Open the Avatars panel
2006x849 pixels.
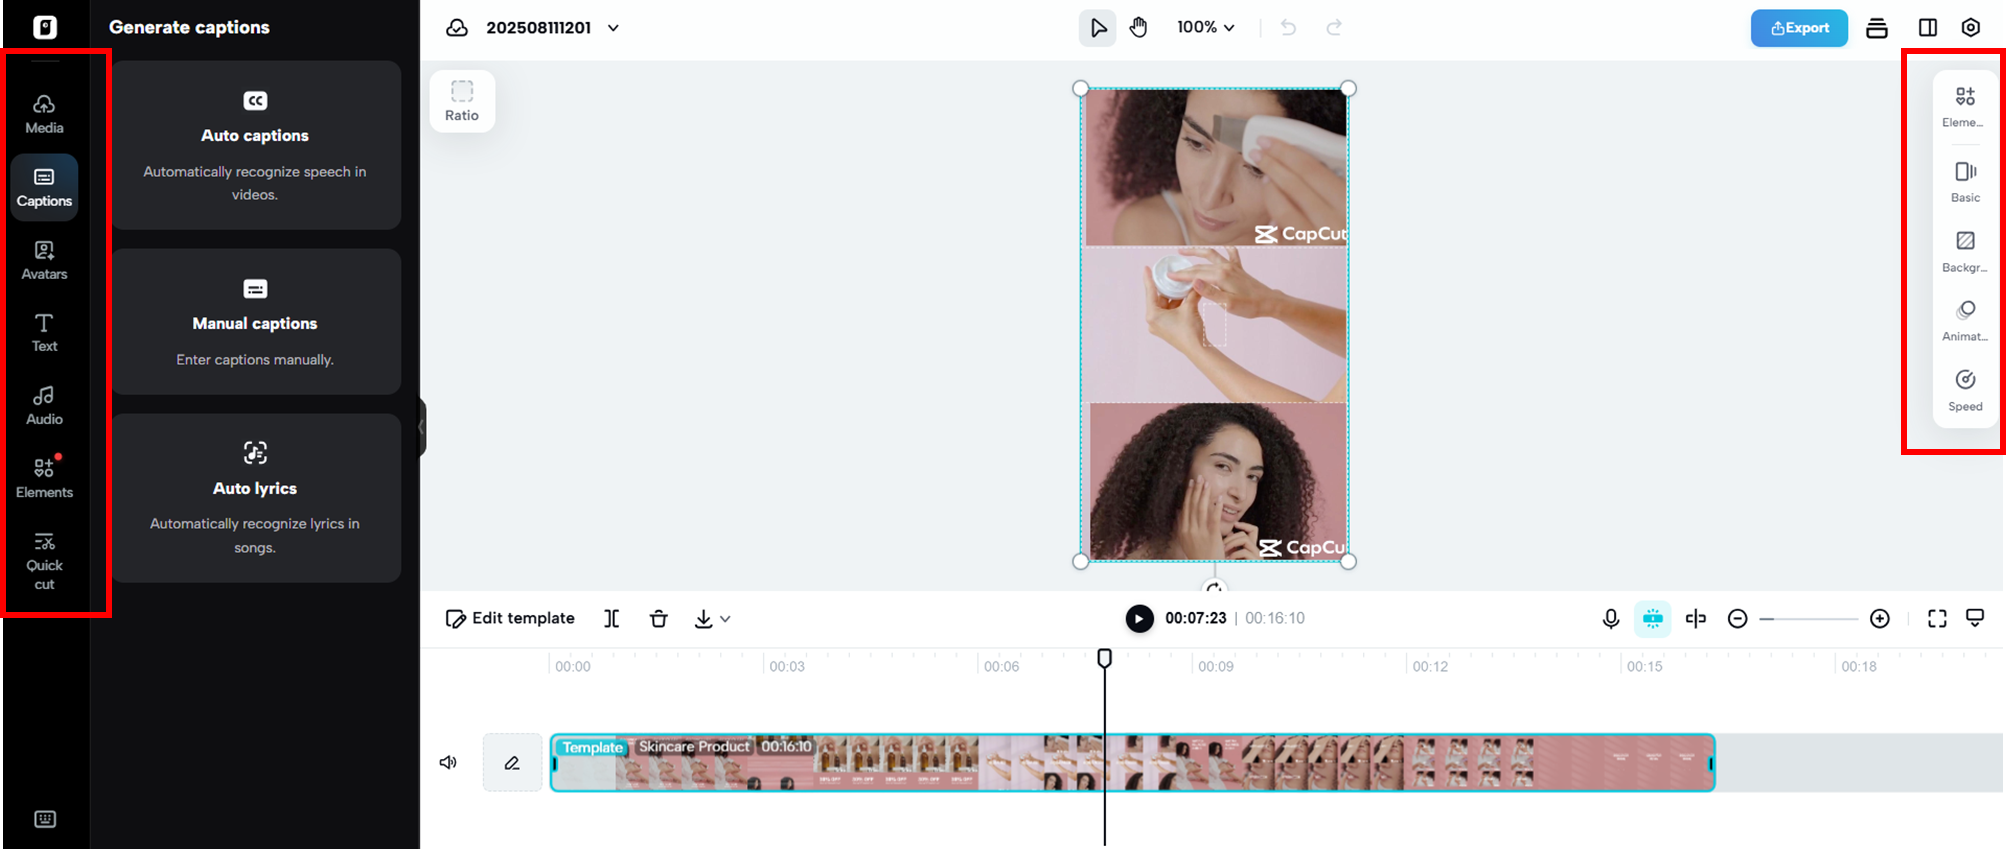(44, 260)
